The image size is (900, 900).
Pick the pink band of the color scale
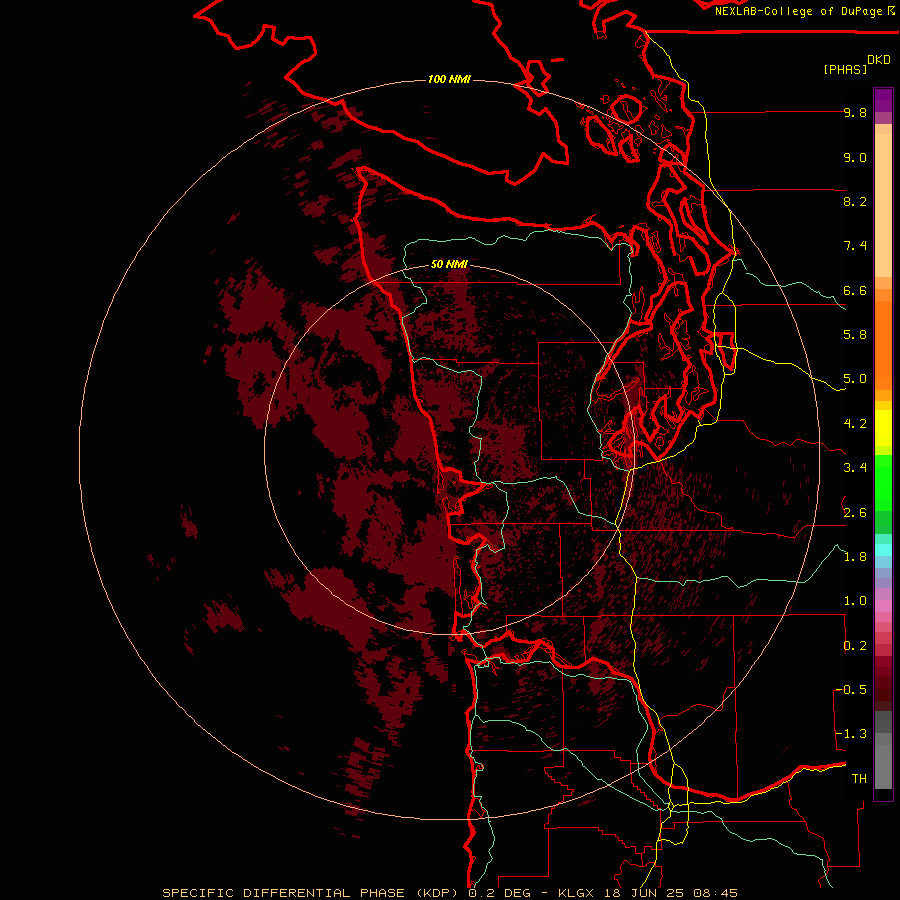[x=883, y=606]
